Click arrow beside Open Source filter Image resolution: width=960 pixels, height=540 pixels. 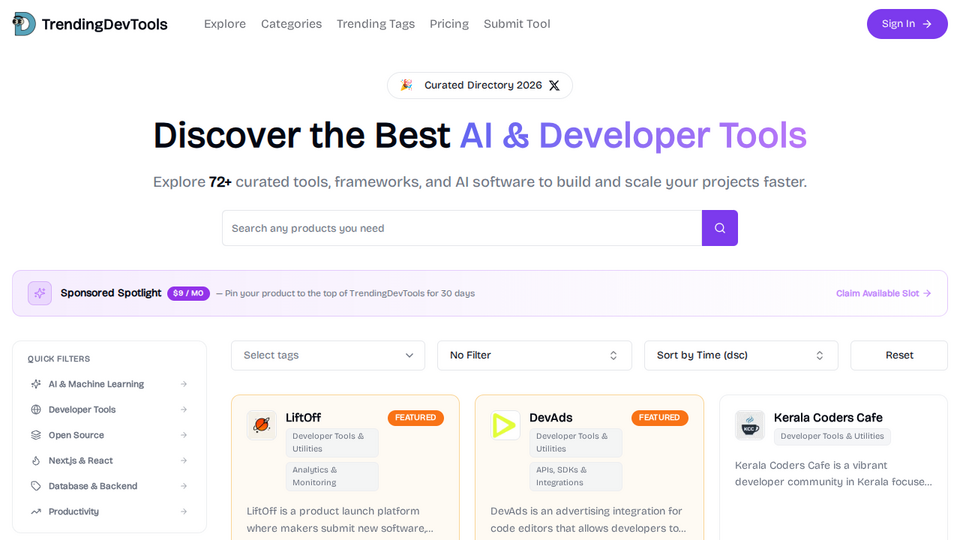[x=184, y=435]
